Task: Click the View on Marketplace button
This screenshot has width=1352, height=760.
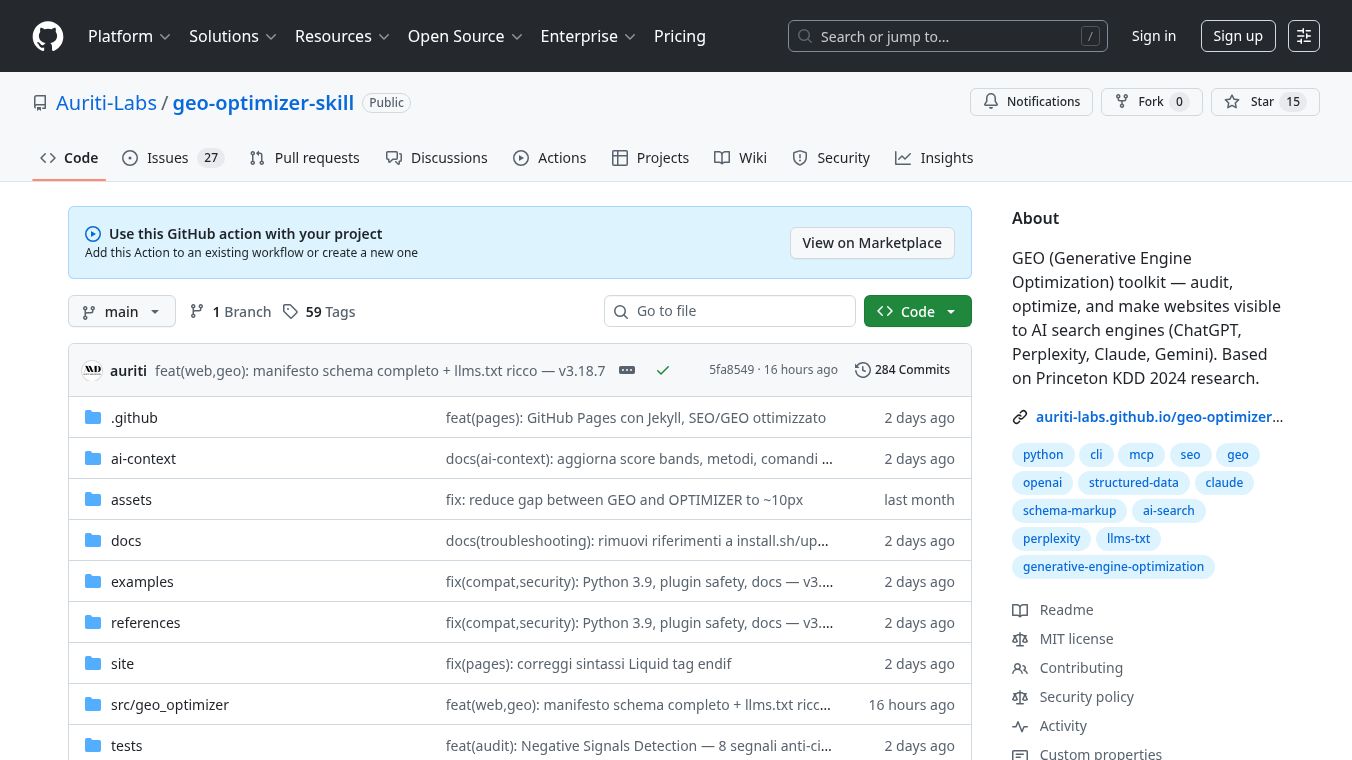Action: [871, 243]
